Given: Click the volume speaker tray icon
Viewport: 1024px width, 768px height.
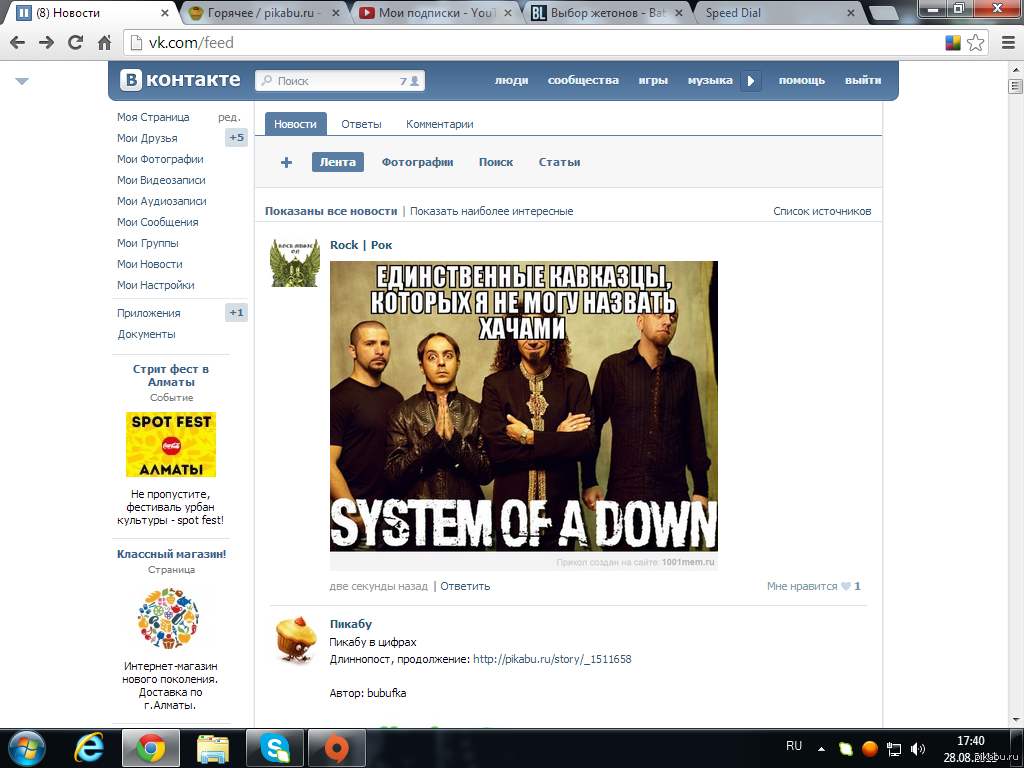Looking at the screenshot, I should pos(918,749).
